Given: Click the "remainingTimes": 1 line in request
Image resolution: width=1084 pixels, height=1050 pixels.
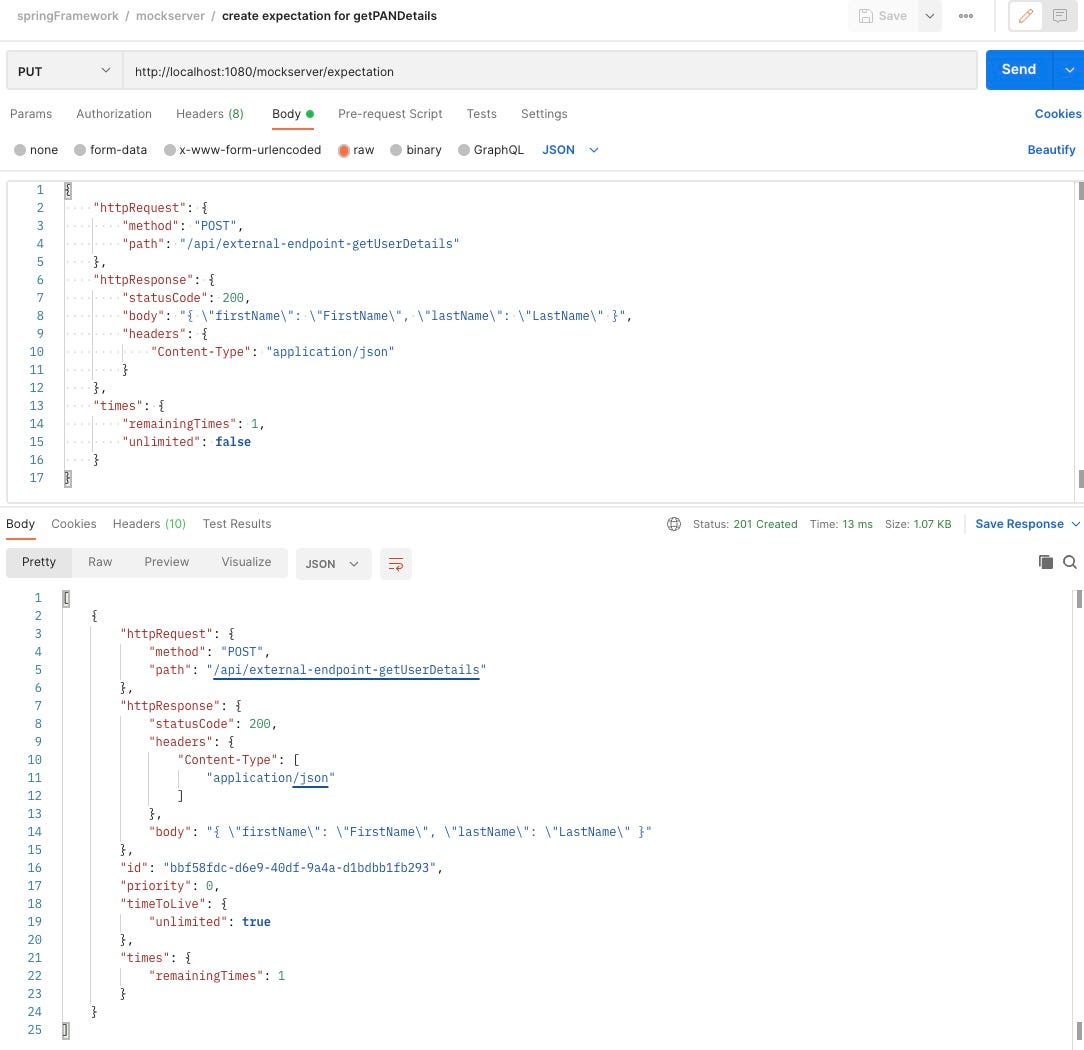Looking at the screenshot, I should coord(193,424).
